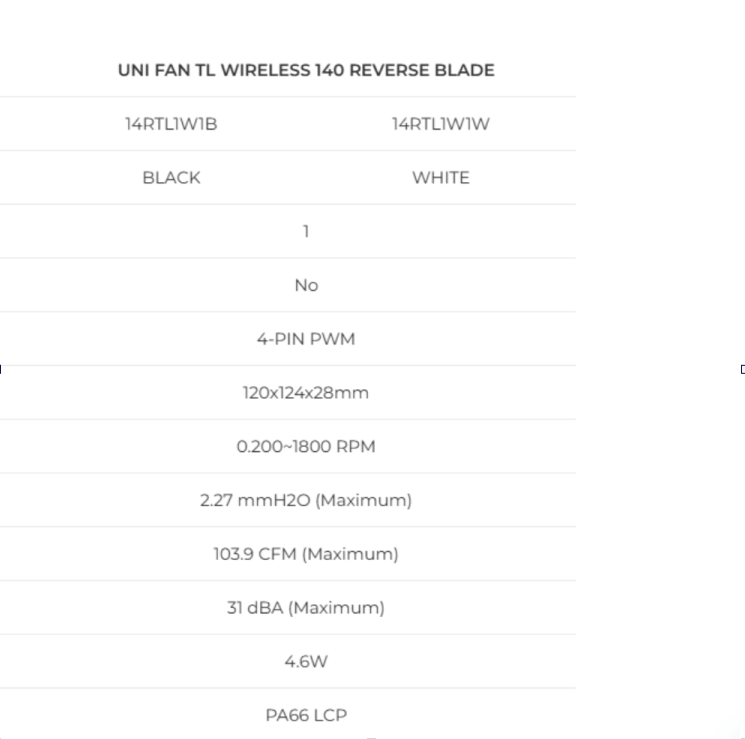This screenshot has width=745, height=739.
Task: Click the UNI FAN TL WIRELESS 140 REVERSE BLADE heading
Action: [306, 70]
